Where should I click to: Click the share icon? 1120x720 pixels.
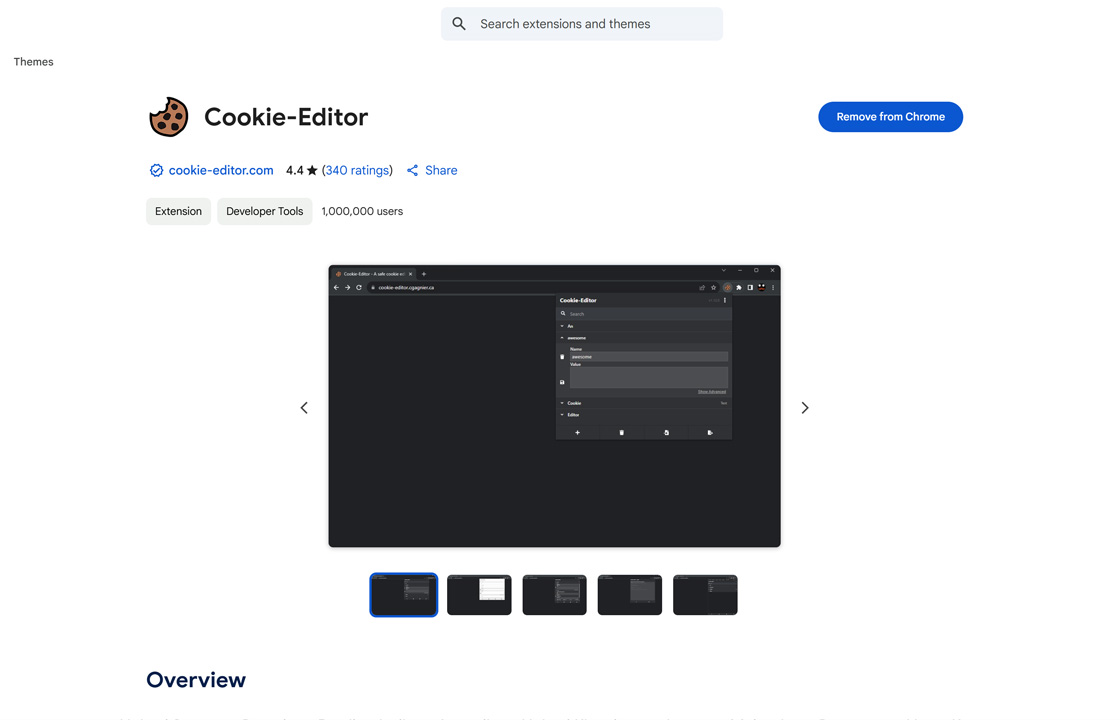click(x=412, y=170)
